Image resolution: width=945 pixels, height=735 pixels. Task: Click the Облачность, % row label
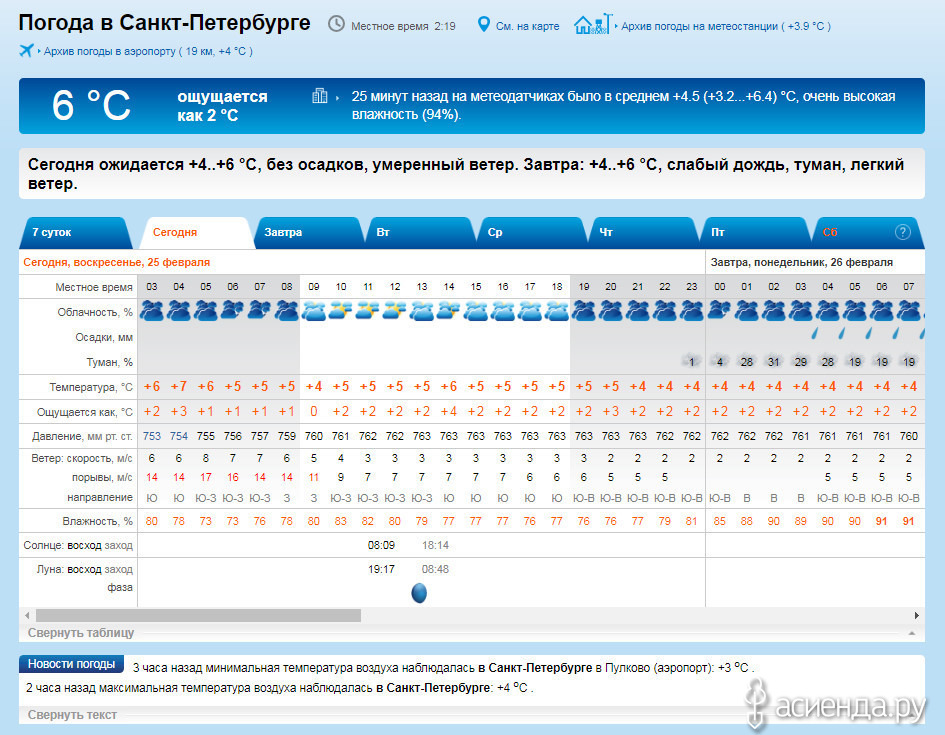pyautogui.click(x=95, y=312)
